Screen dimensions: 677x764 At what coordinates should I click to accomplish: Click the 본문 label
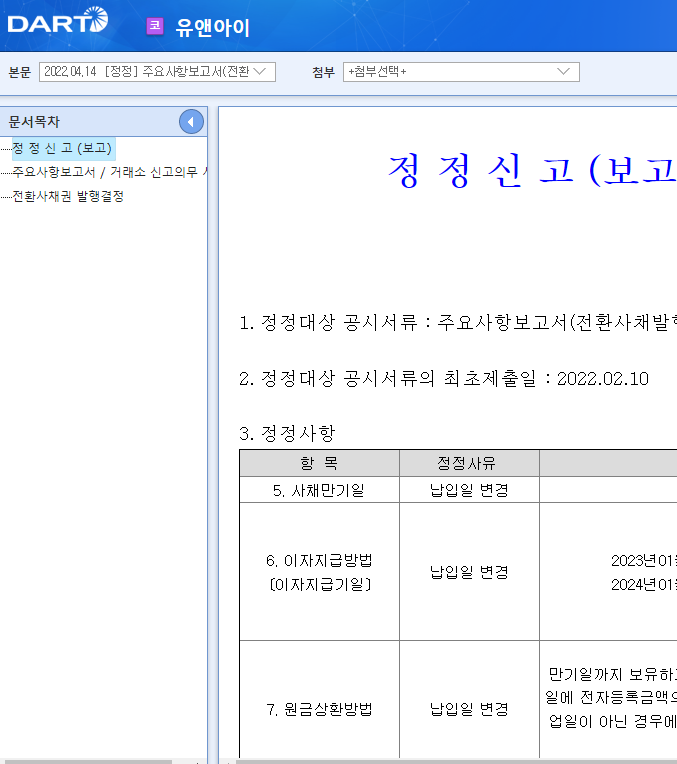point(19,72)
